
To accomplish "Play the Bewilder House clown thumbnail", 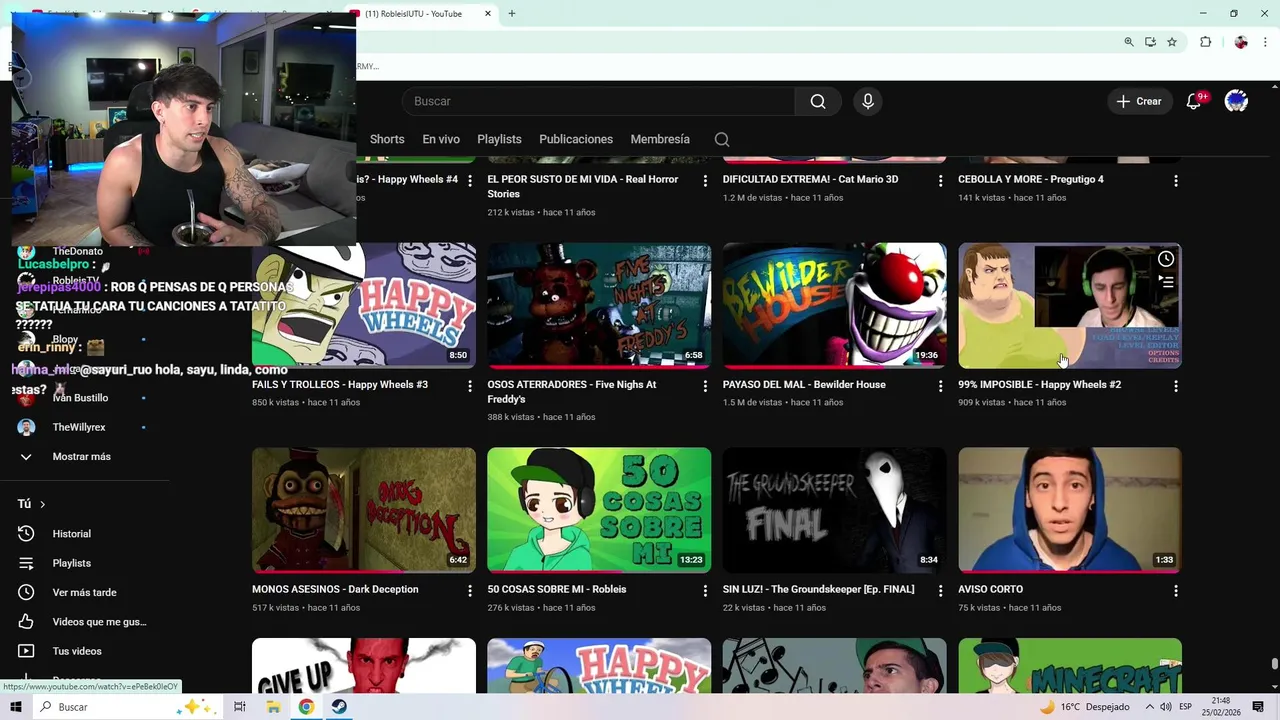I will pos(834,306).
